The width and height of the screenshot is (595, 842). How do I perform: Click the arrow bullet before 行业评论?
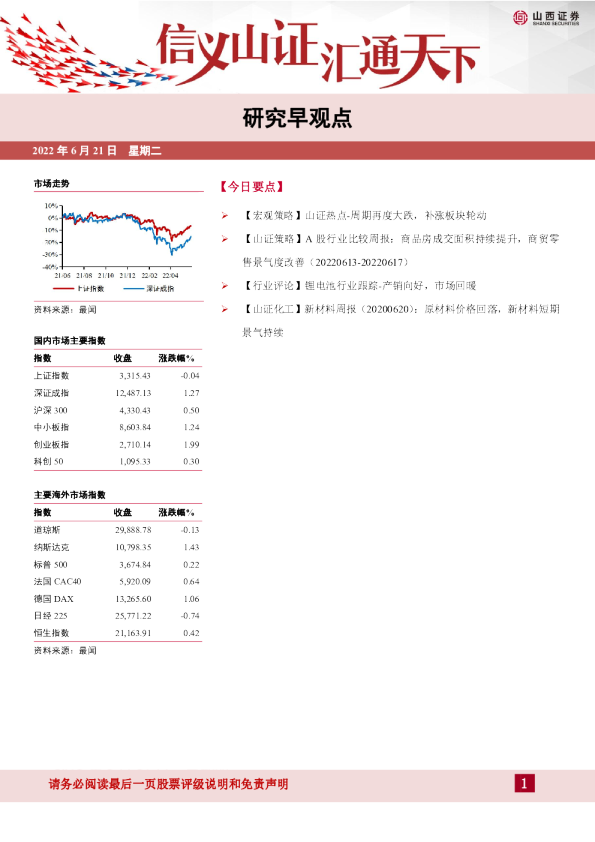pos(225,286)
